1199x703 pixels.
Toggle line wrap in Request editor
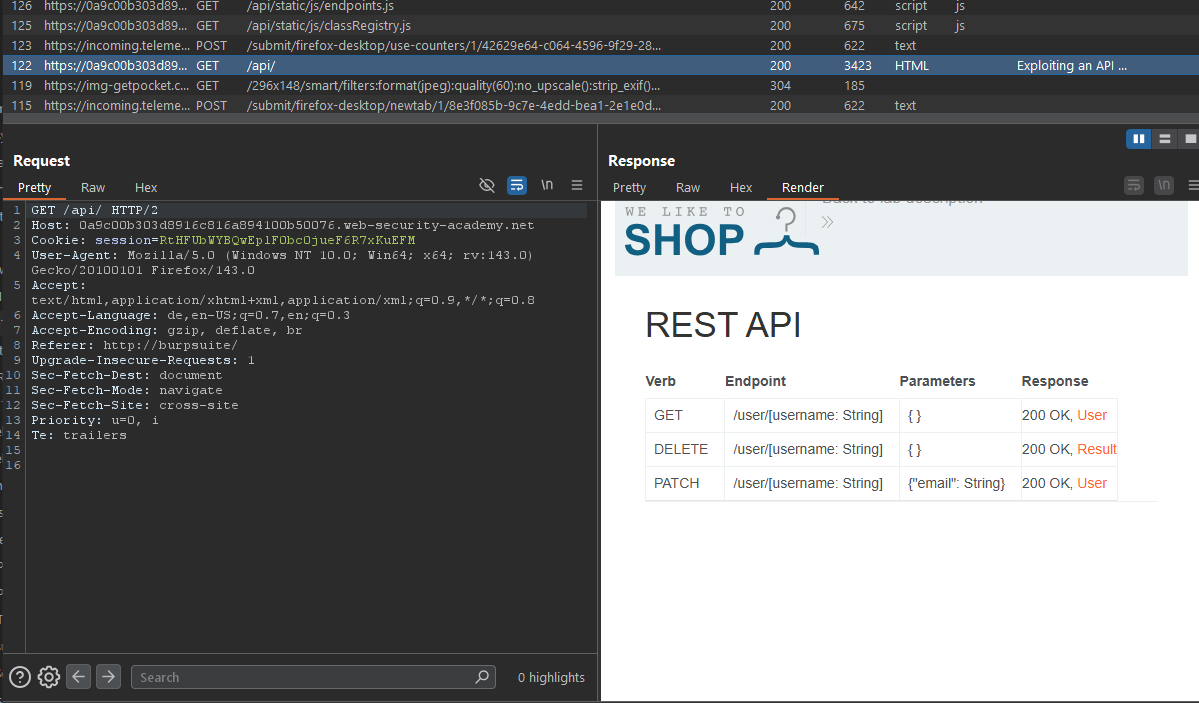pos(517,185)
